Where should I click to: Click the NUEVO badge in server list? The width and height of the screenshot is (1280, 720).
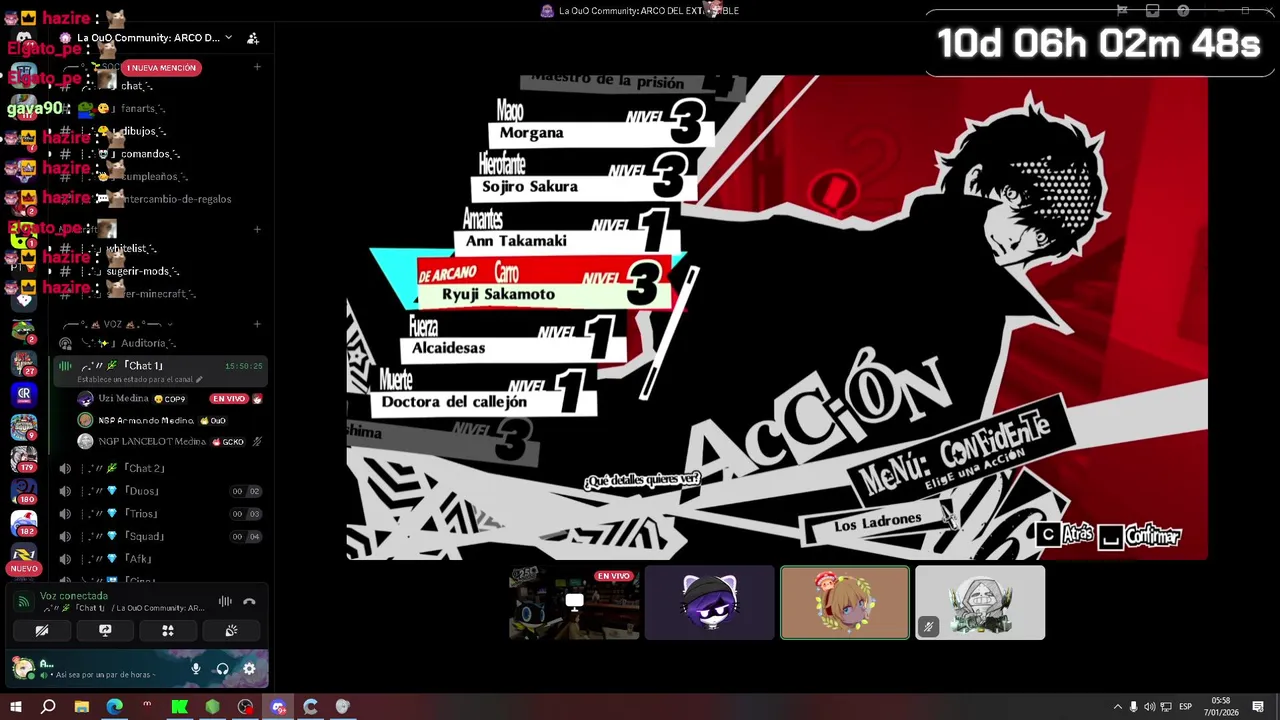[23, 568]
